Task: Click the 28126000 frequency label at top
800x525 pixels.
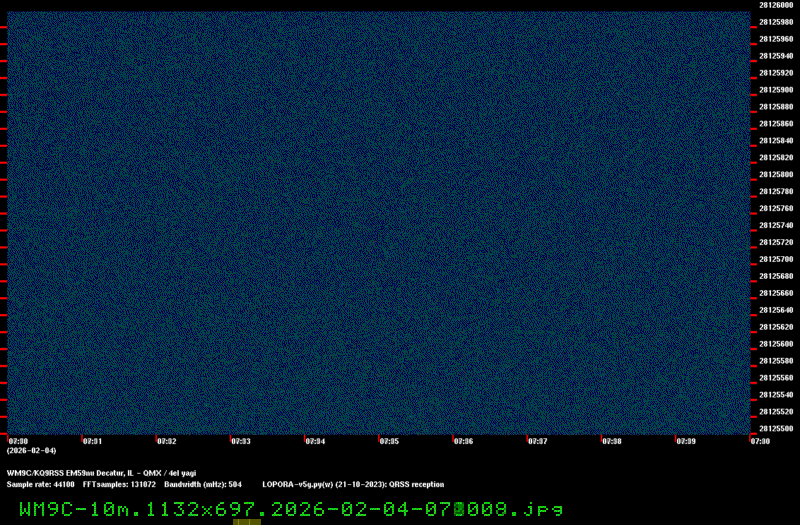Action: pos(776,5)
